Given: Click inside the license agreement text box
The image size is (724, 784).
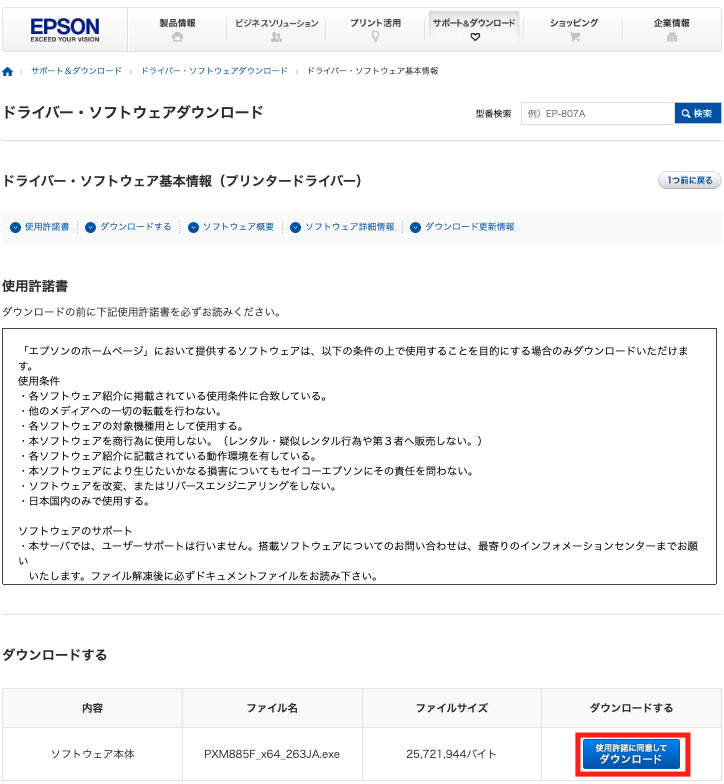Looking at the screenshot, I should click(359, 456).
